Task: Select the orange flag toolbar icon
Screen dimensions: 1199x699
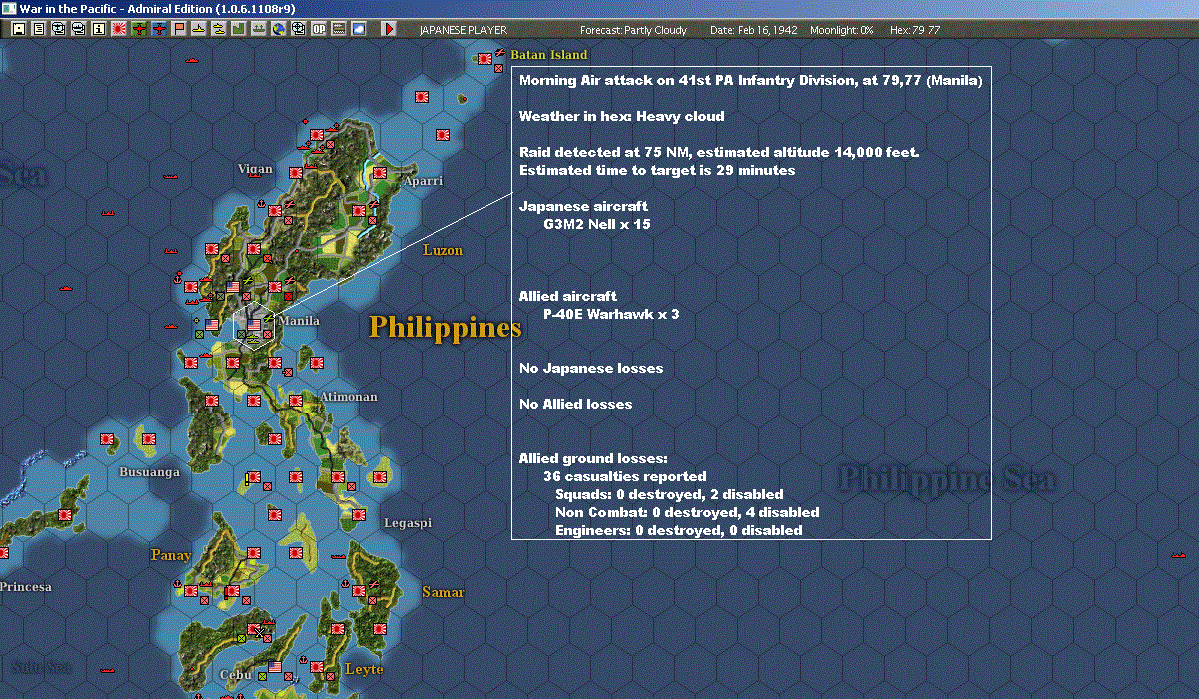Action: point(179,29)
